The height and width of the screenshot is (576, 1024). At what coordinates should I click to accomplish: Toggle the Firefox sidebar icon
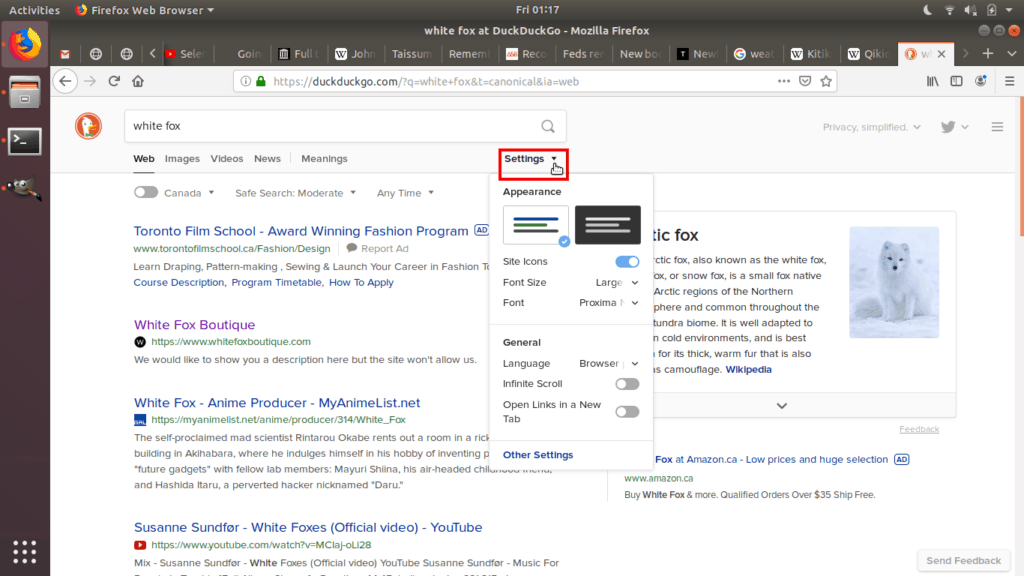tap(956, 81)
